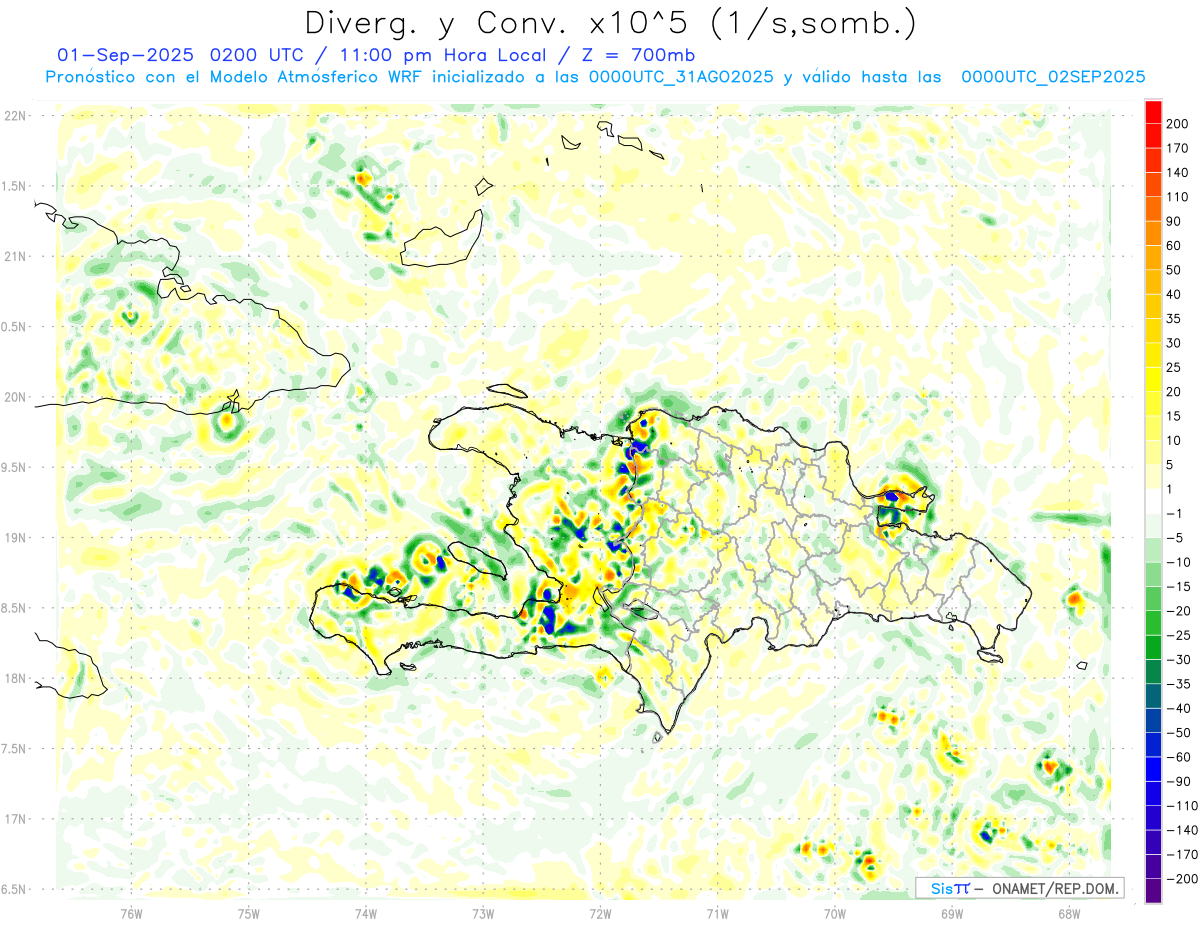The image size is (1200, 927).
Task: Click the 6.5N latitude axis label
Action: [14, 889]
